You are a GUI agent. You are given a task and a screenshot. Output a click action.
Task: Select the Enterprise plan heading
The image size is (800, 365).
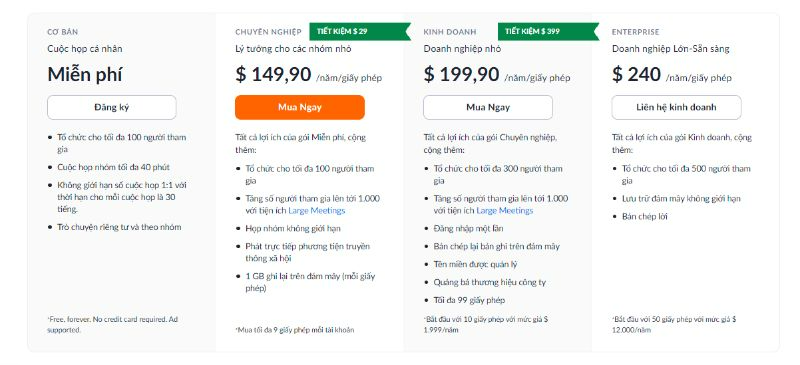click(636, 32)
